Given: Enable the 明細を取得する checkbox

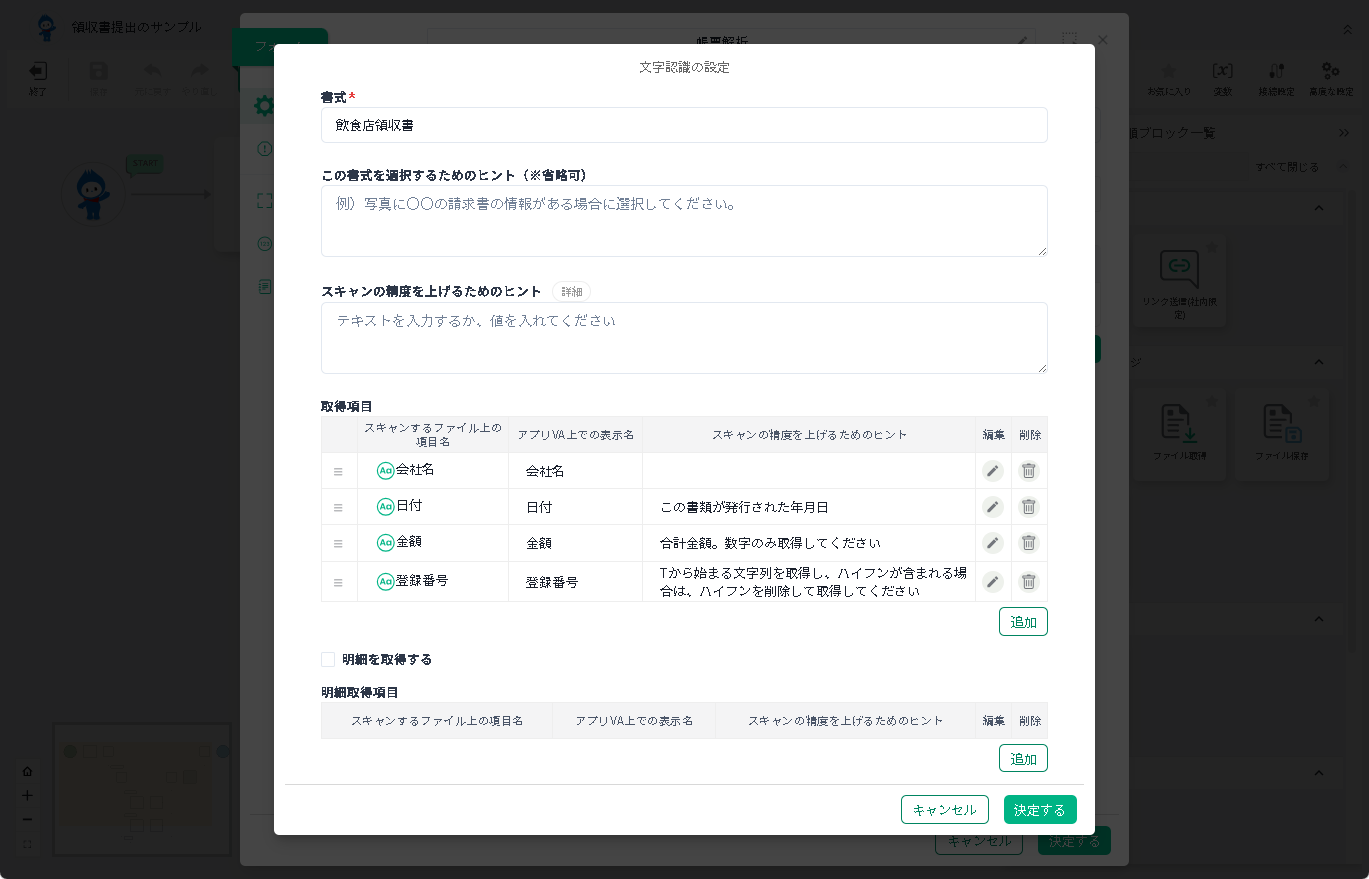Looking at the screenshot, I should [328, 660].
